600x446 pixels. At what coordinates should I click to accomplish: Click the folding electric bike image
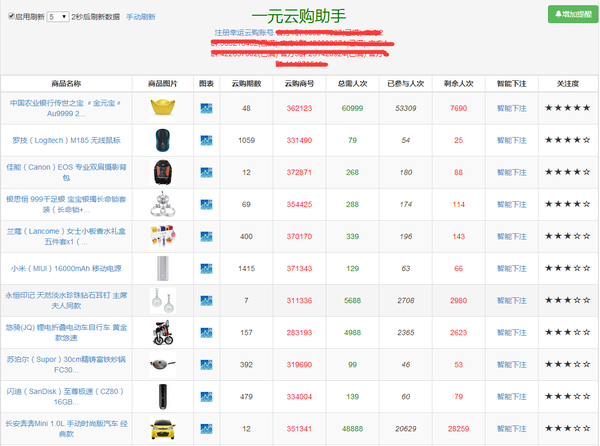click(x=163, y=333)
